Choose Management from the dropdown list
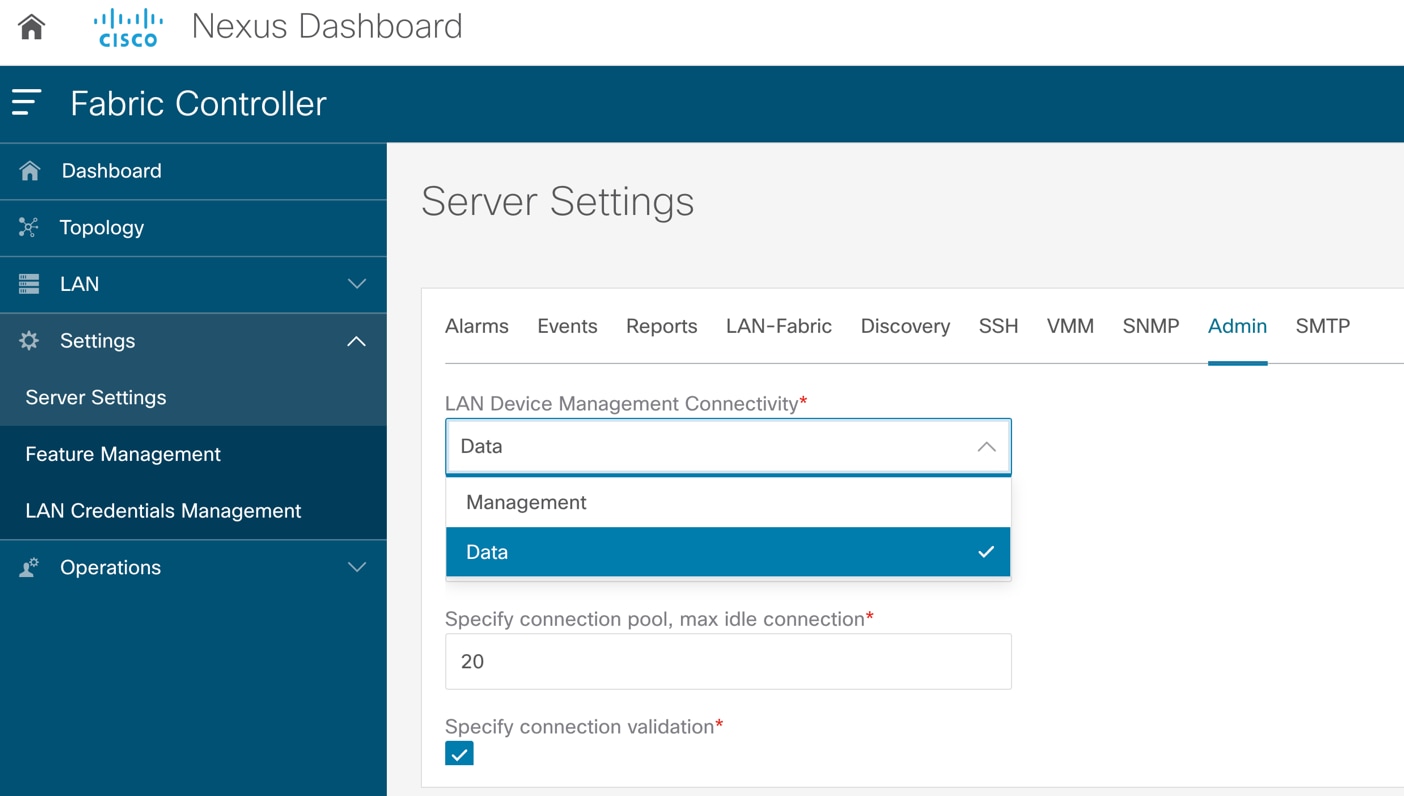 [728, 502]
